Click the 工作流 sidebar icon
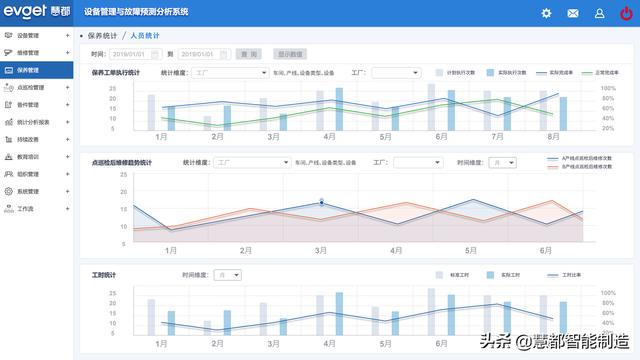The height and width of the screenshot is (360, 640). click(x=9, y=209)
